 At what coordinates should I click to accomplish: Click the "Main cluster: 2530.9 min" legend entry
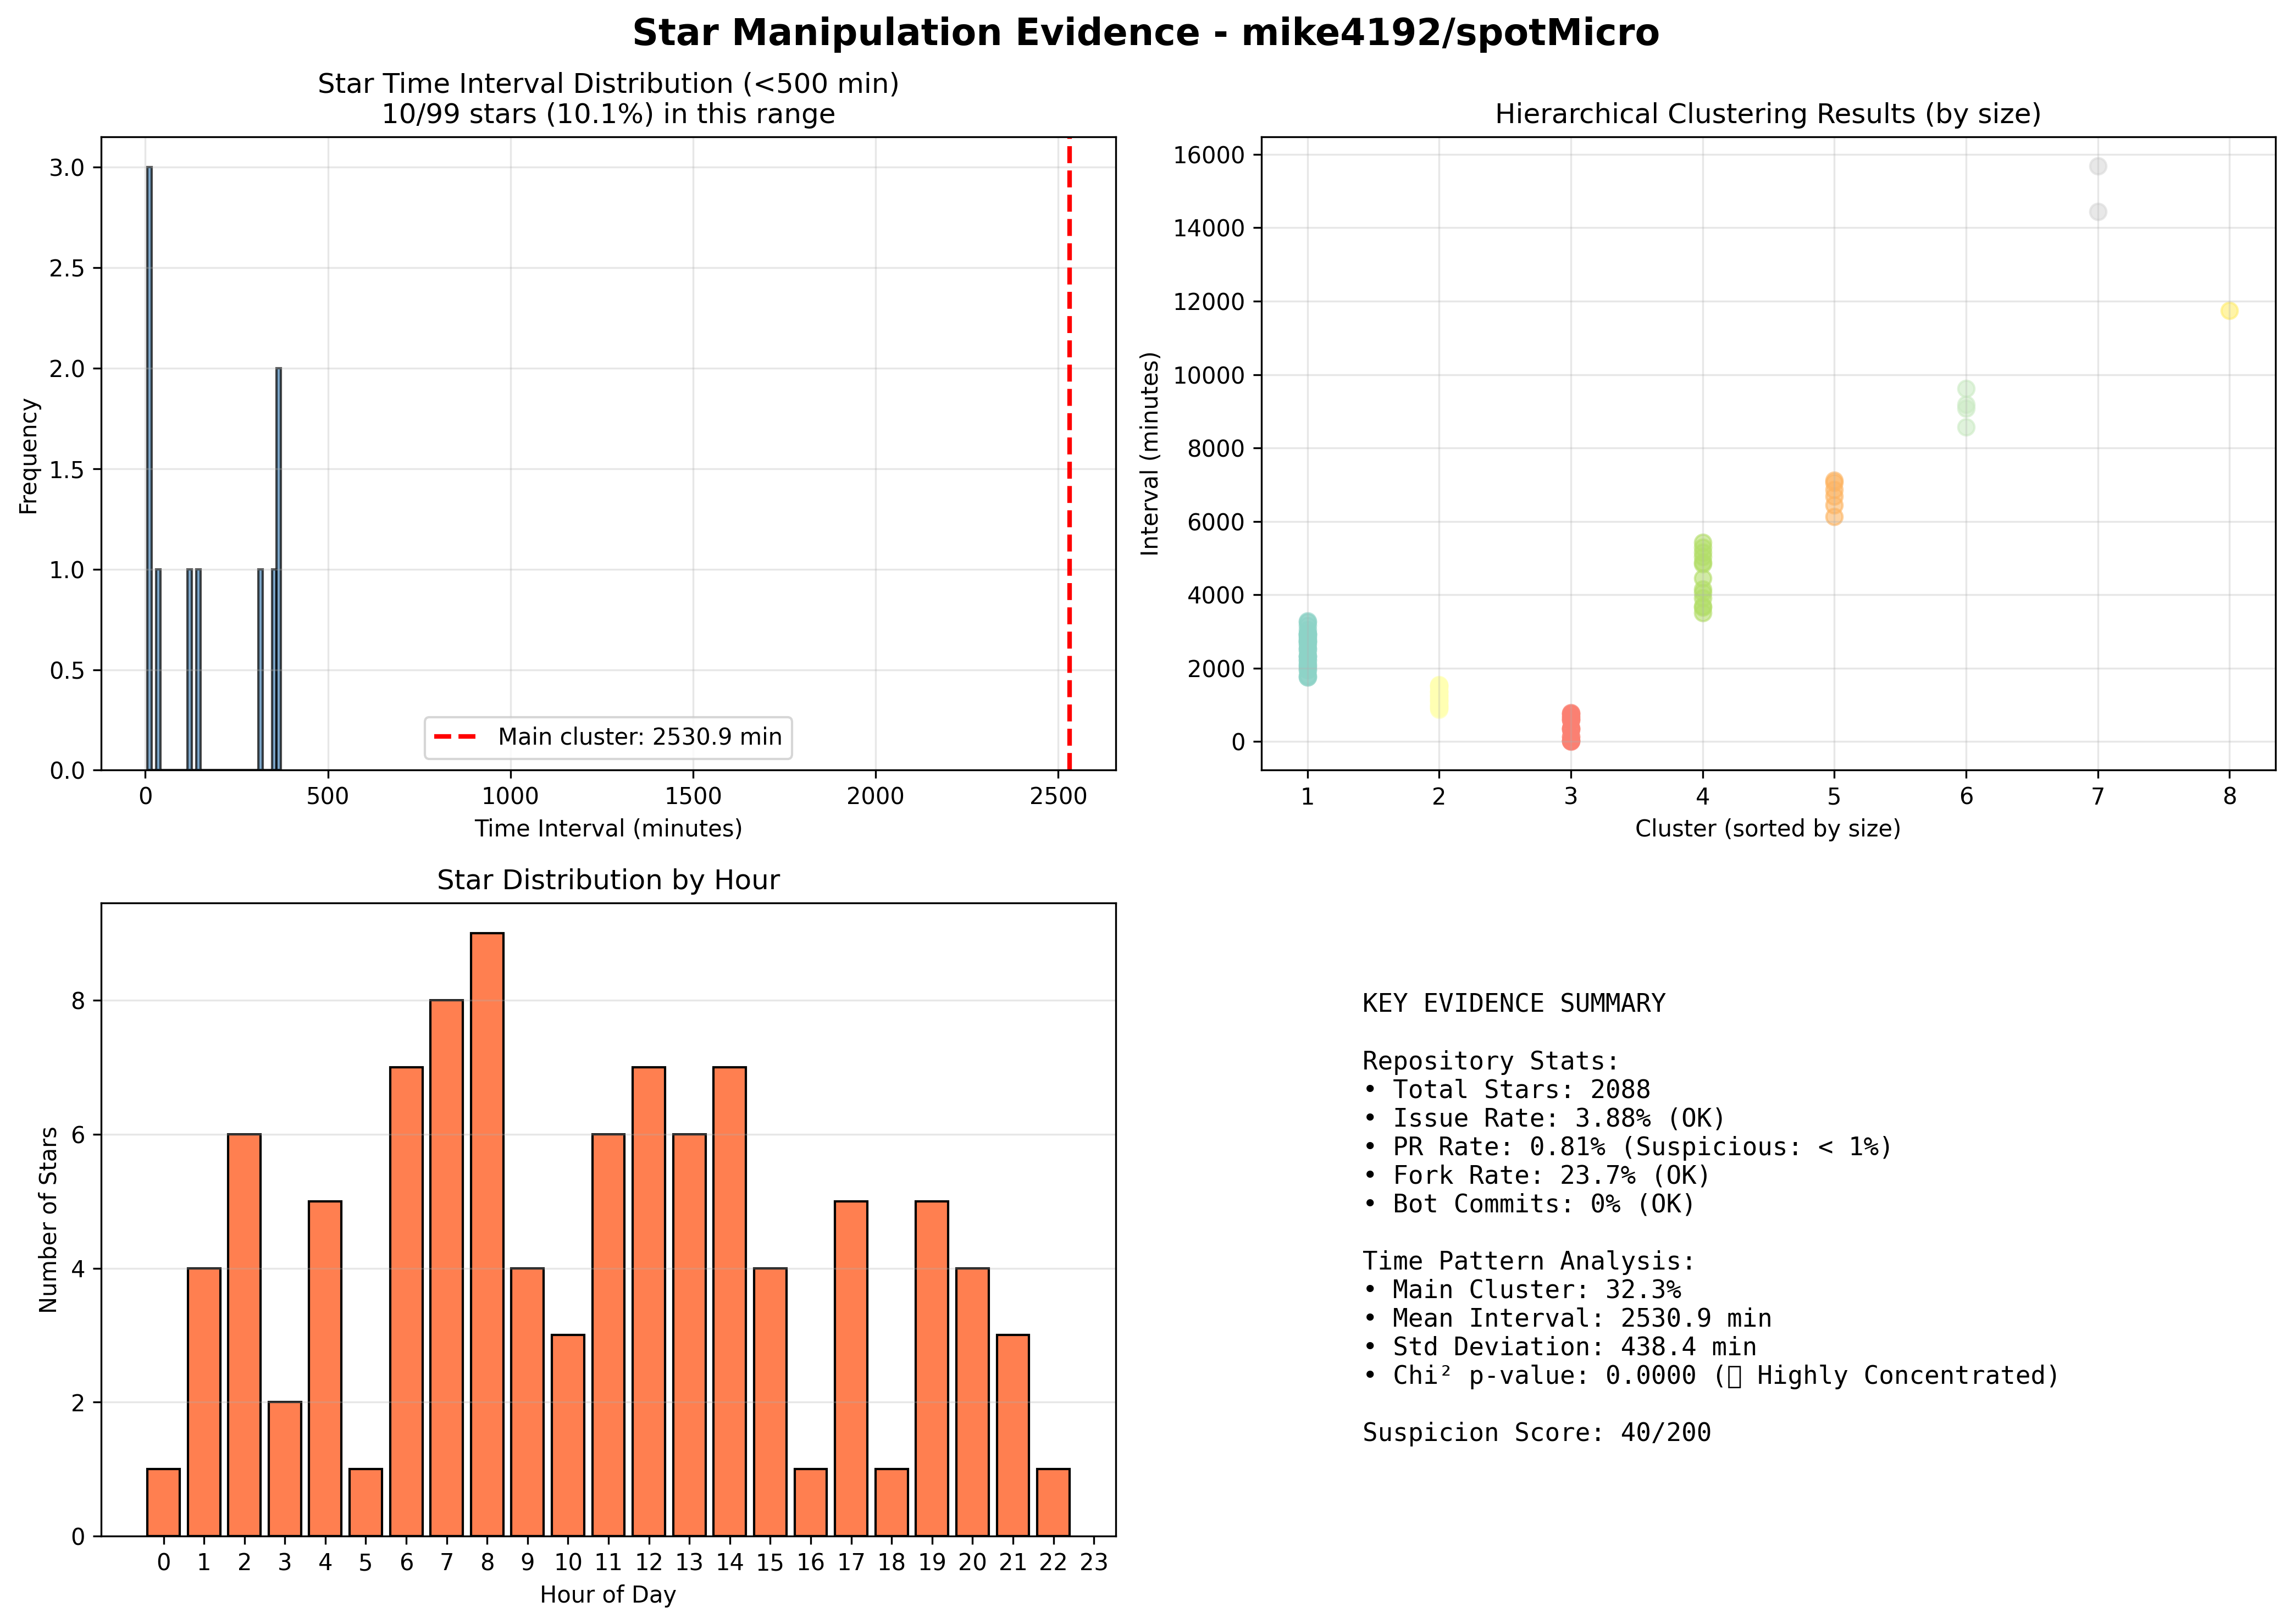coord(608,737)
